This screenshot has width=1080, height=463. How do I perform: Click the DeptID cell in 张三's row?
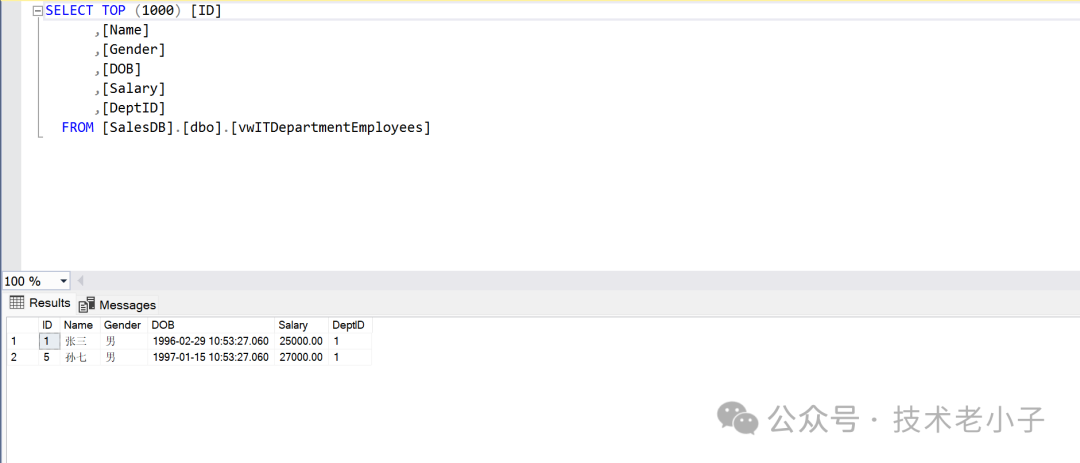[350, 341]
